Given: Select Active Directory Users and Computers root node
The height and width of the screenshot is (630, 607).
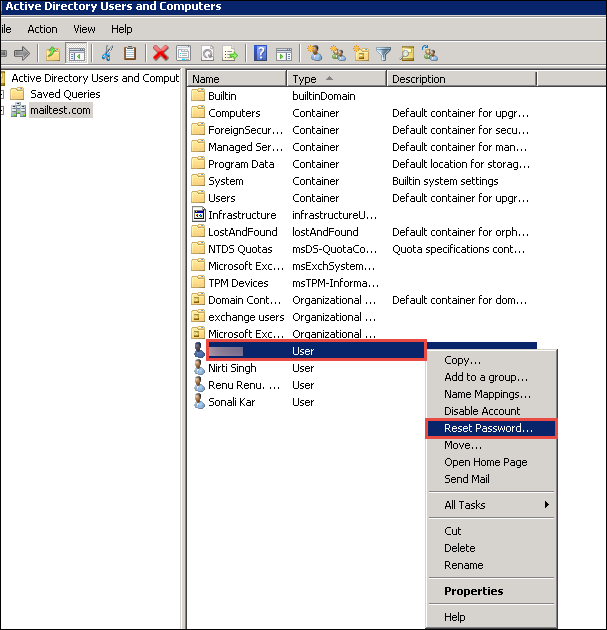Looking at the screenshot, I should pyautogui.click(x=95, y=78).
